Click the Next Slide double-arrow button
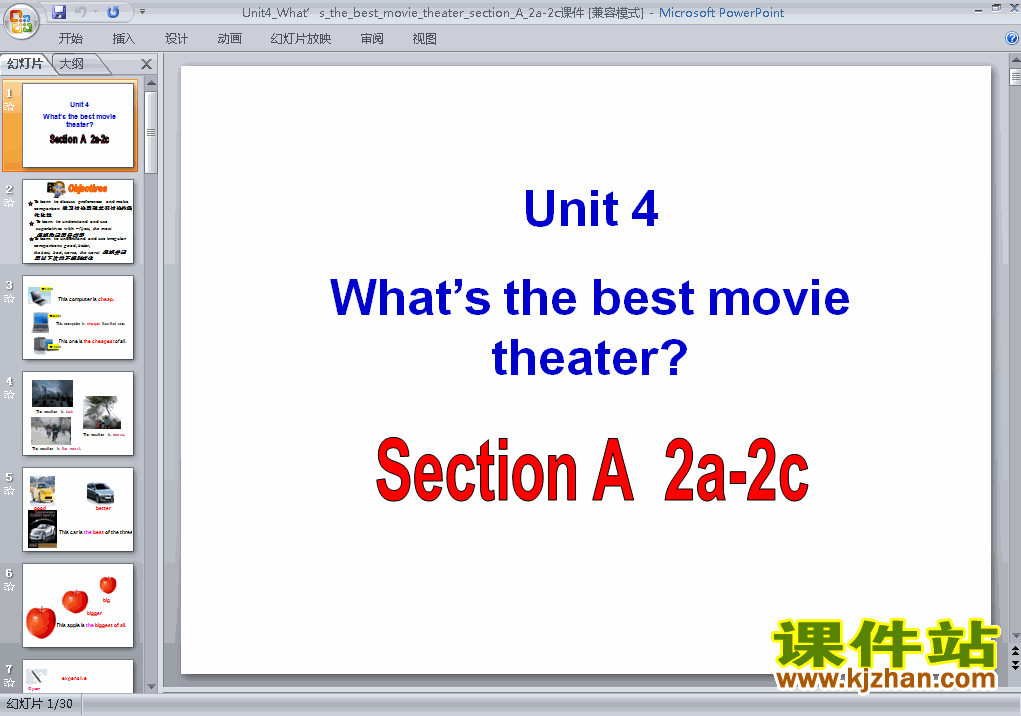This screenshot has height=716, width=1021. [1015, 664]
